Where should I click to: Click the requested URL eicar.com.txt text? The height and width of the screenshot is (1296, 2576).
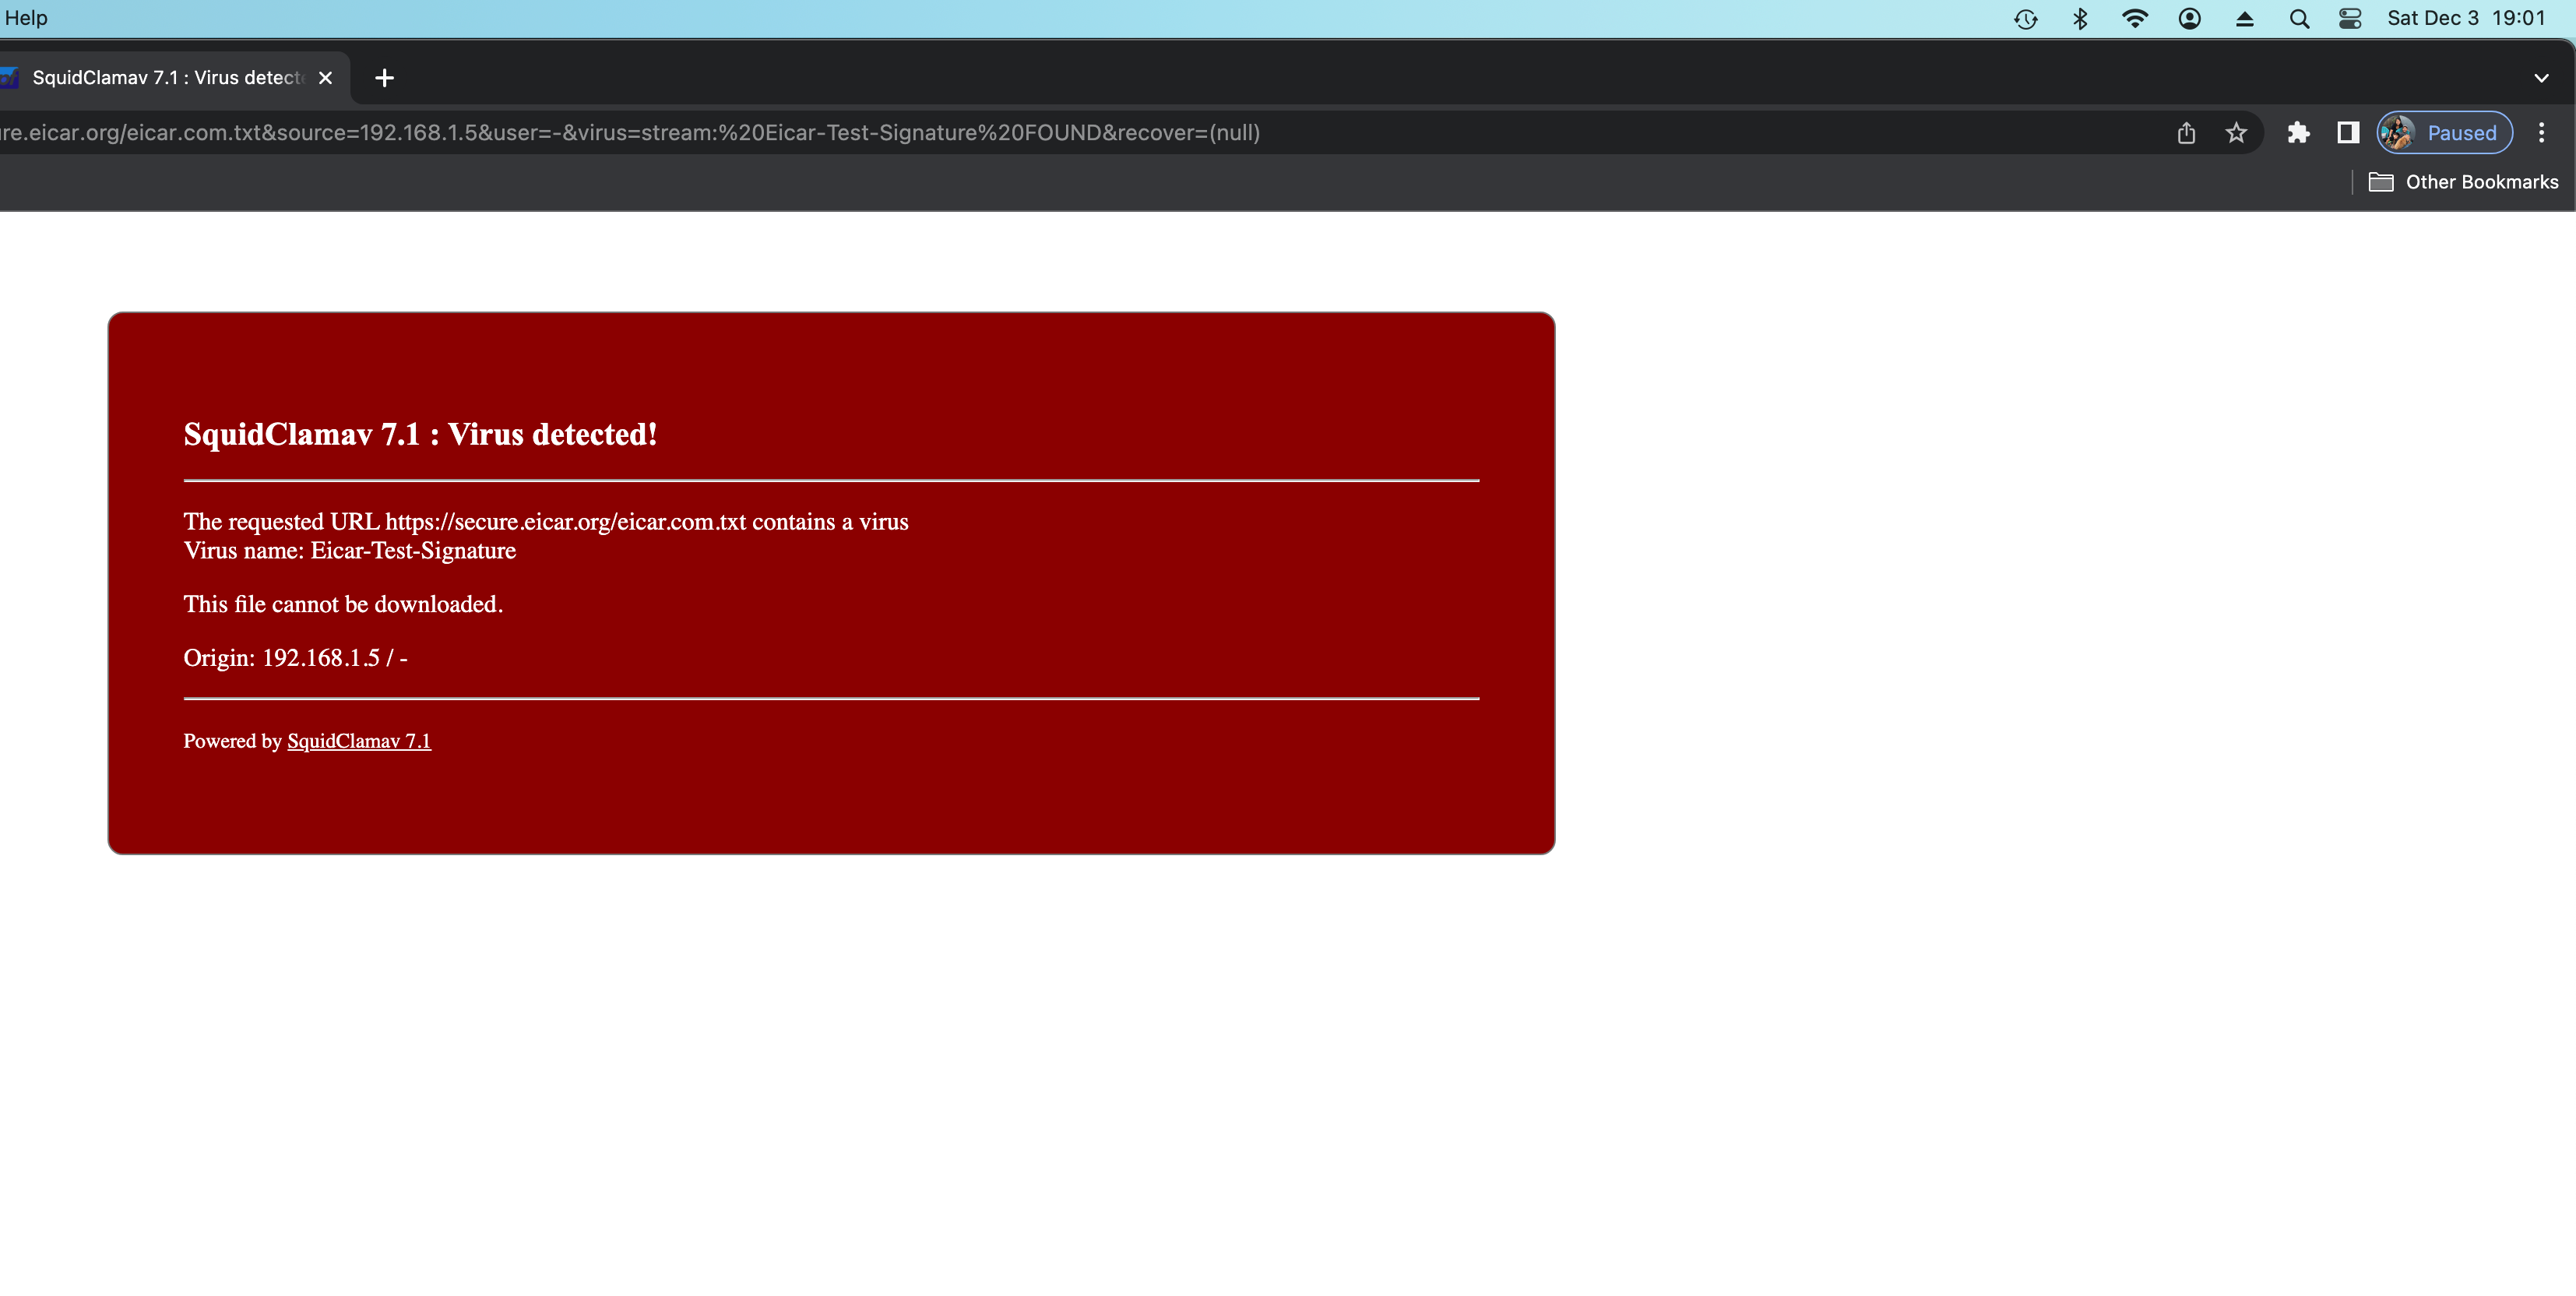(546, 522)
